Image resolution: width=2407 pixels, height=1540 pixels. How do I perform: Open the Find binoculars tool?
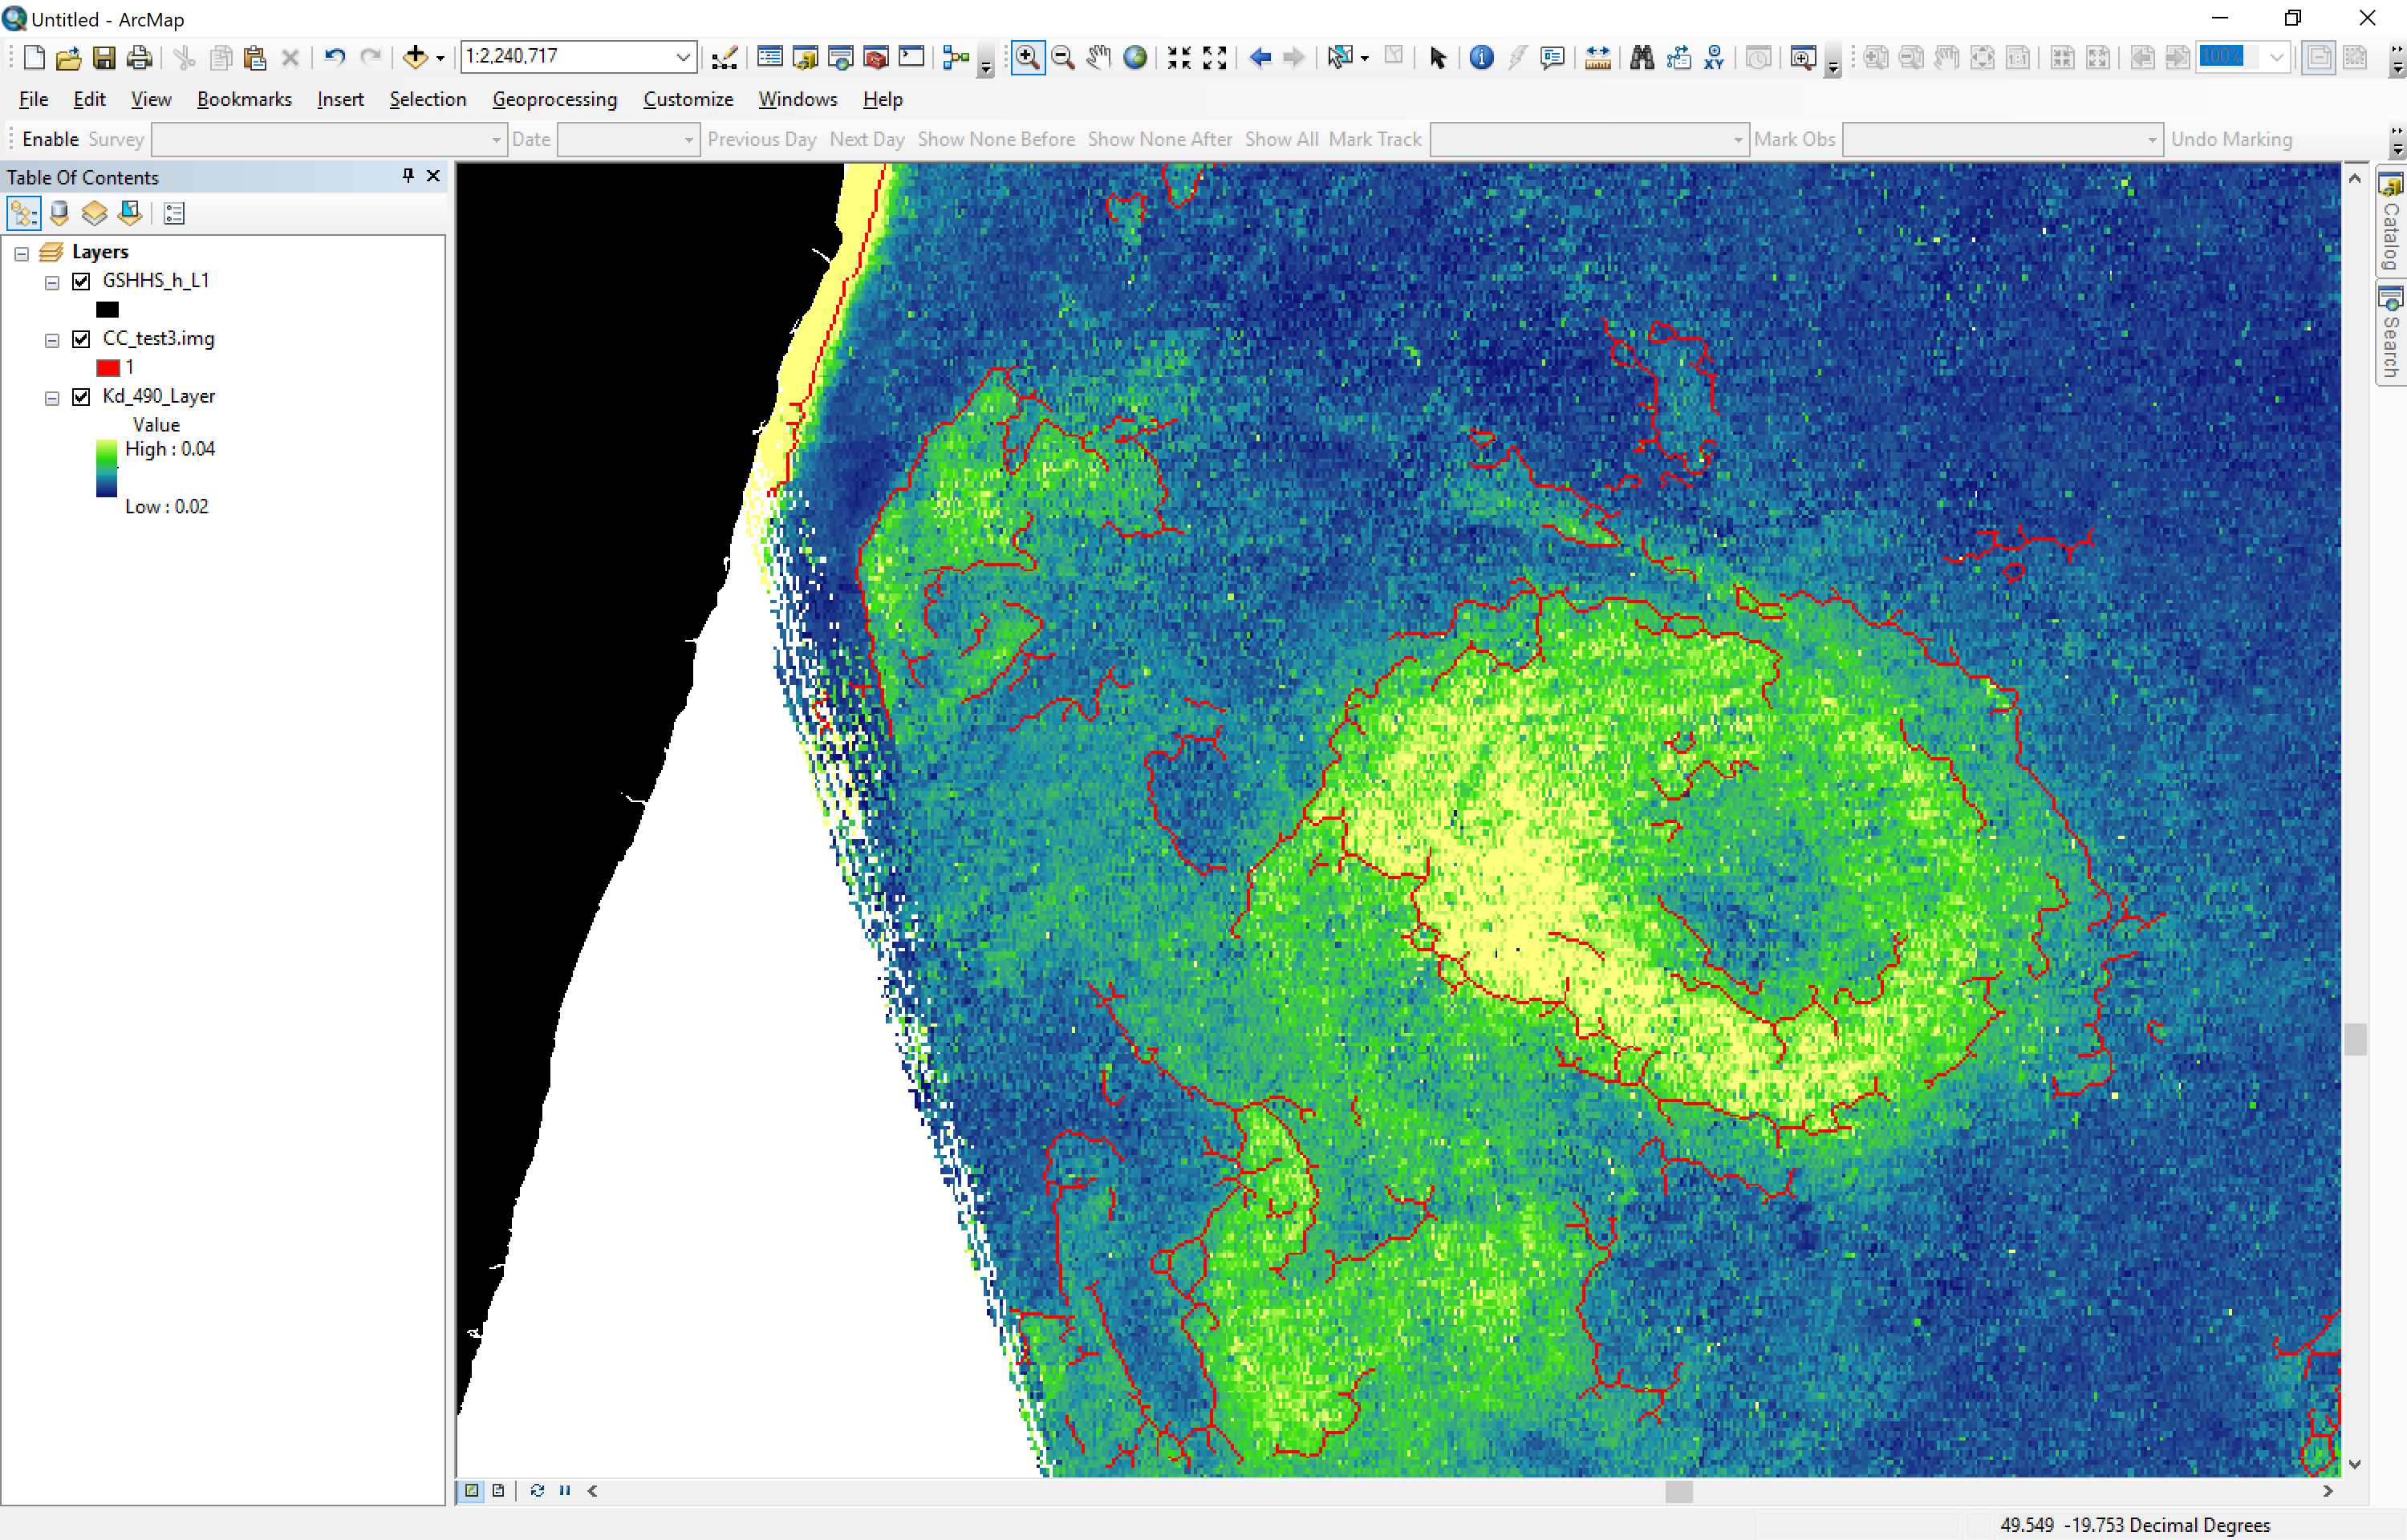(x=1642, y=57)
